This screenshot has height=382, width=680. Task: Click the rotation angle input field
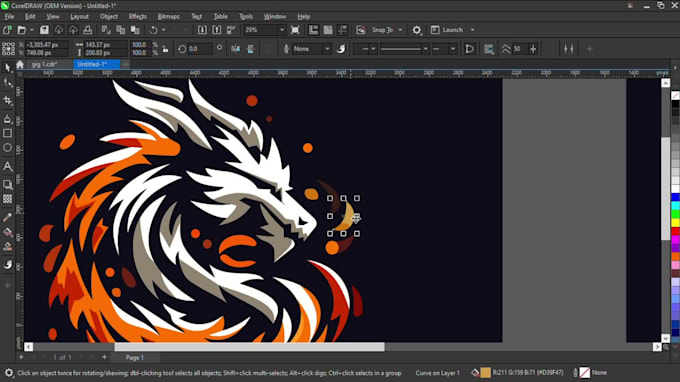point(200,49)
